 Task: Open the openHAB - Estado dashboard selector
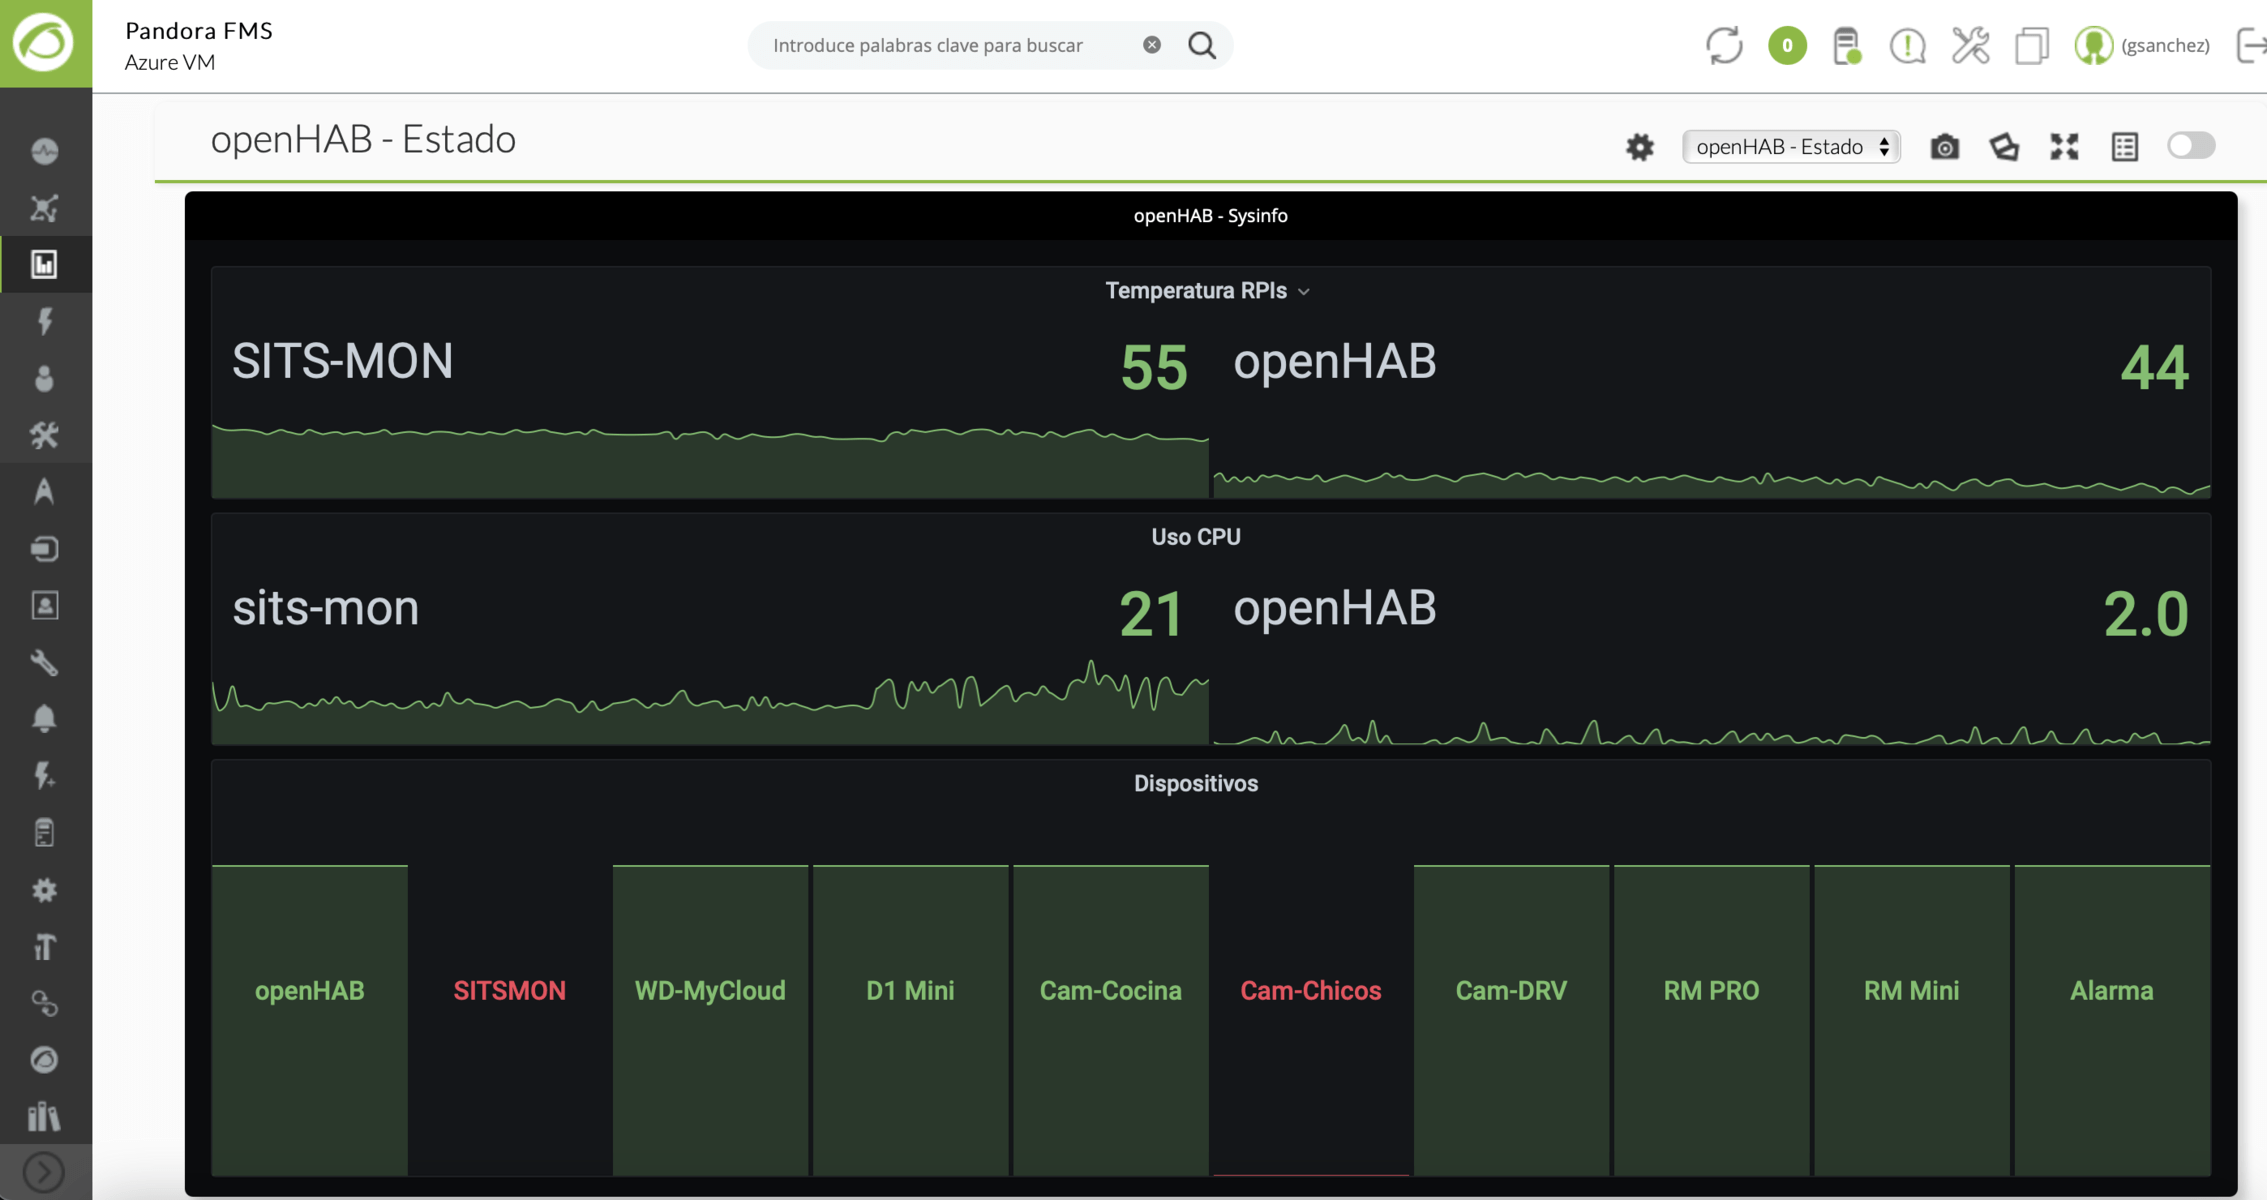point(1791,147)
